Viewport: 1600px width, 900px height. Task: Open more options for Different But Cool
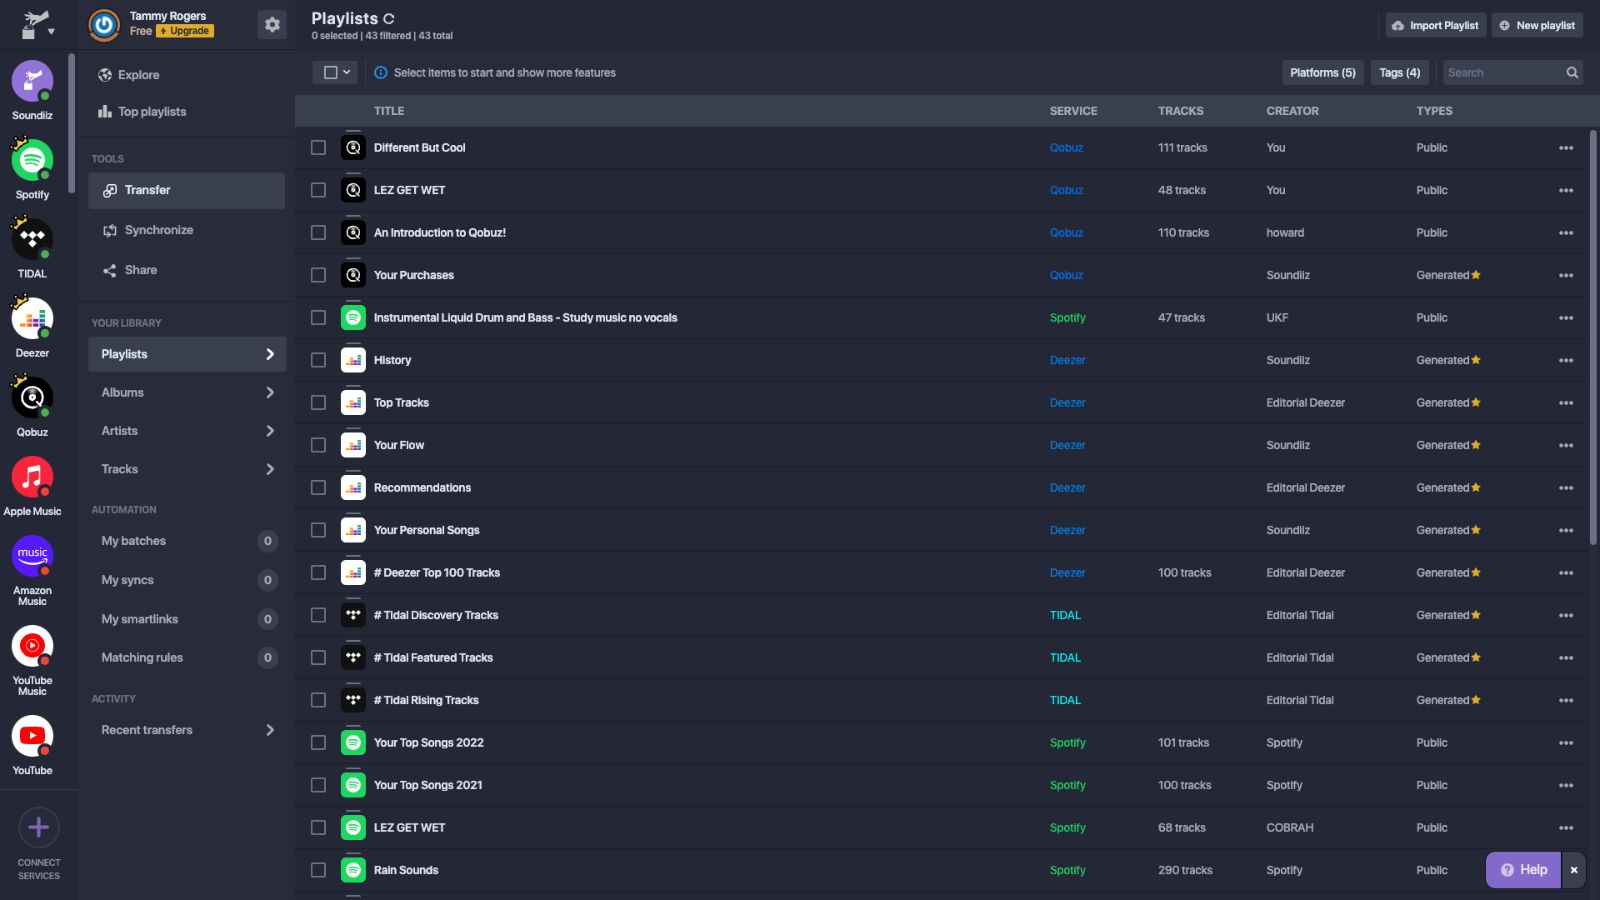coord(1566,148)
